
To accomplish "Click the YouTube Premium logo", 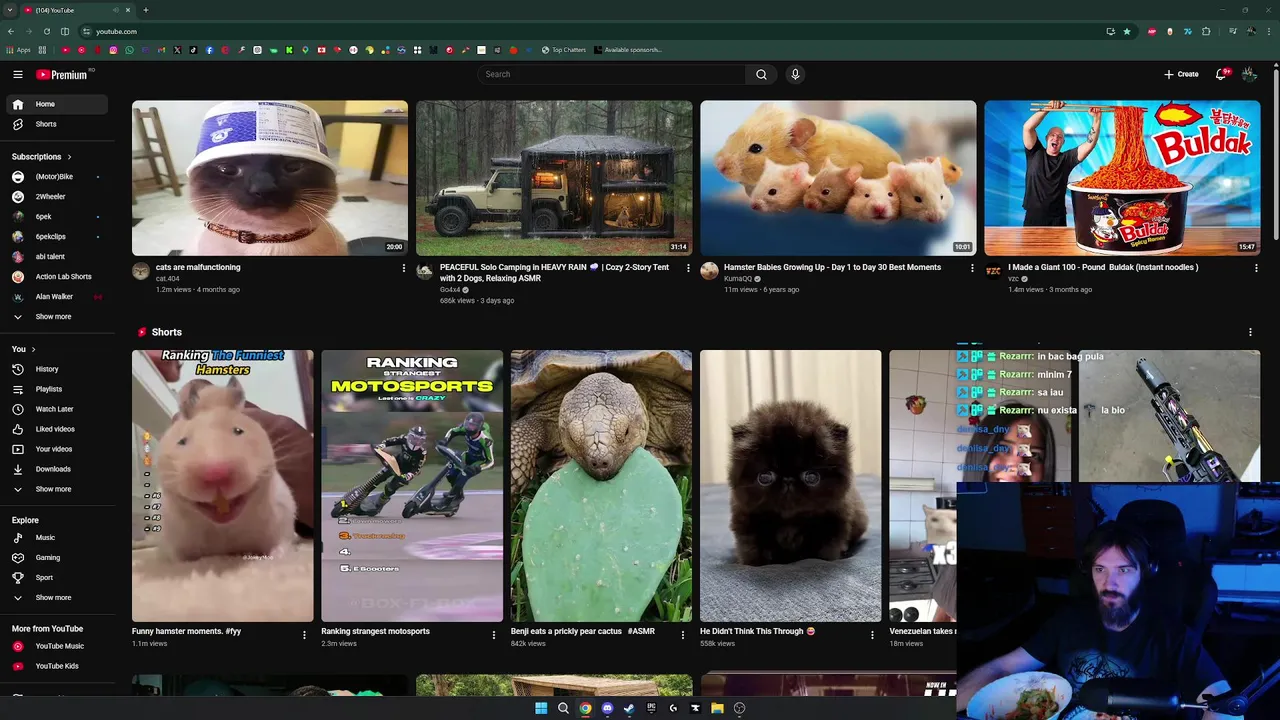I will (64, 74).
